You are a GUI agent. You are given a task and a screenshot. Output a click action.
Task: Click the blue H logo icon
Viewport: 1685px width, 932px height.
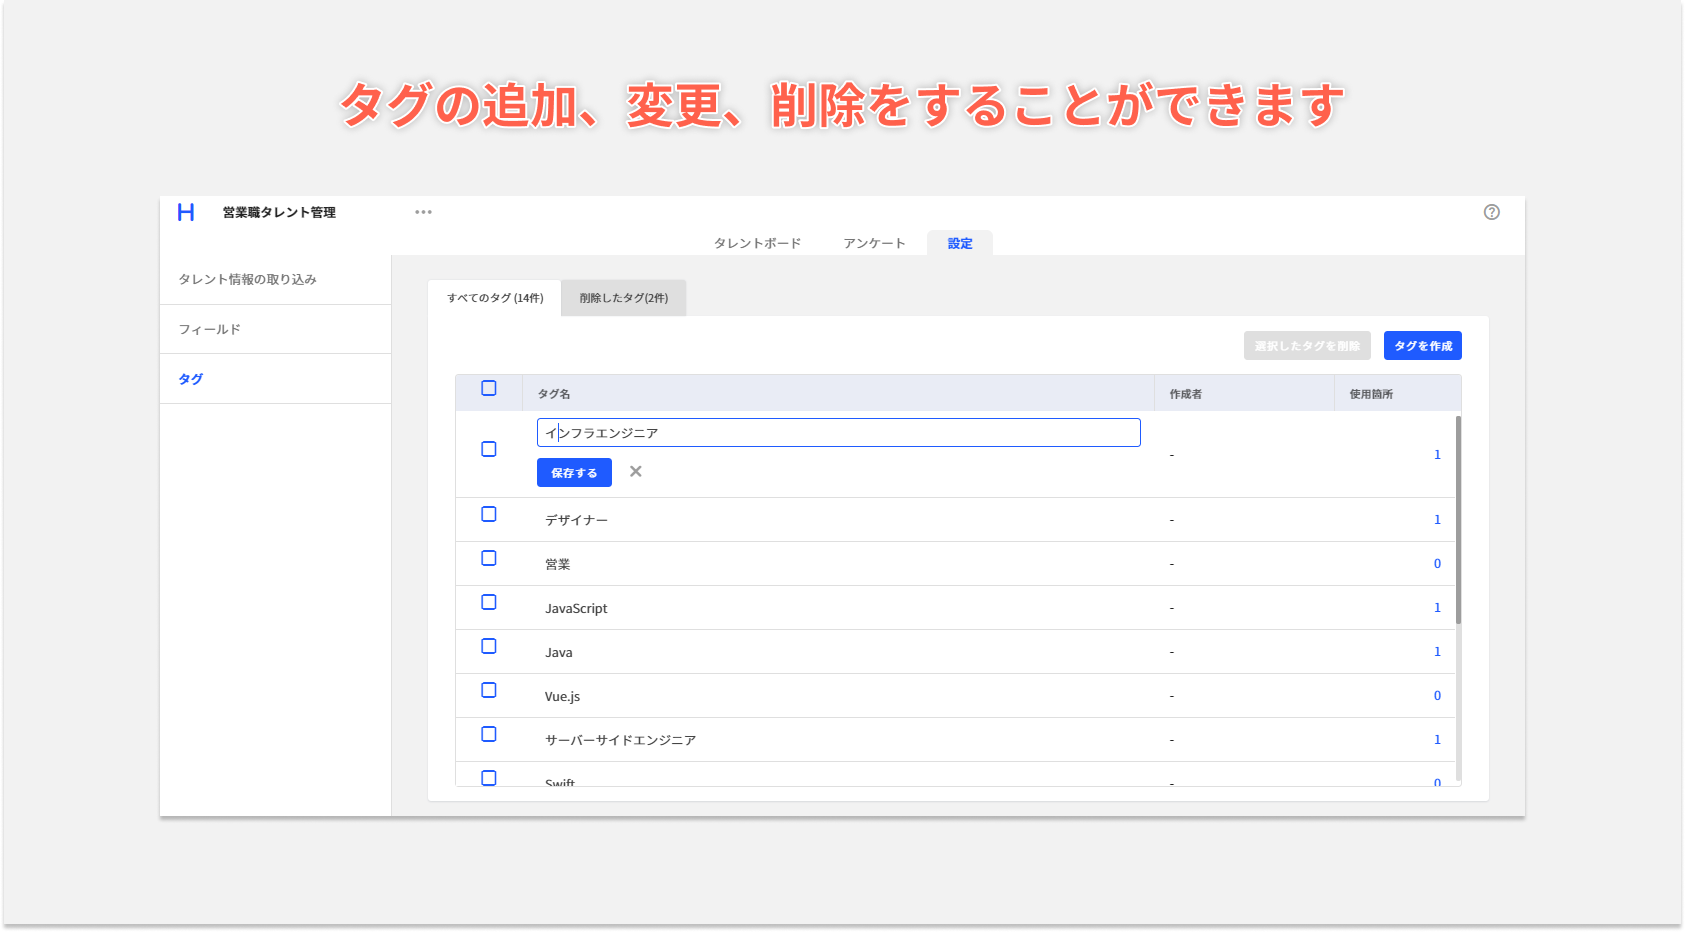[x=186, y=212]
